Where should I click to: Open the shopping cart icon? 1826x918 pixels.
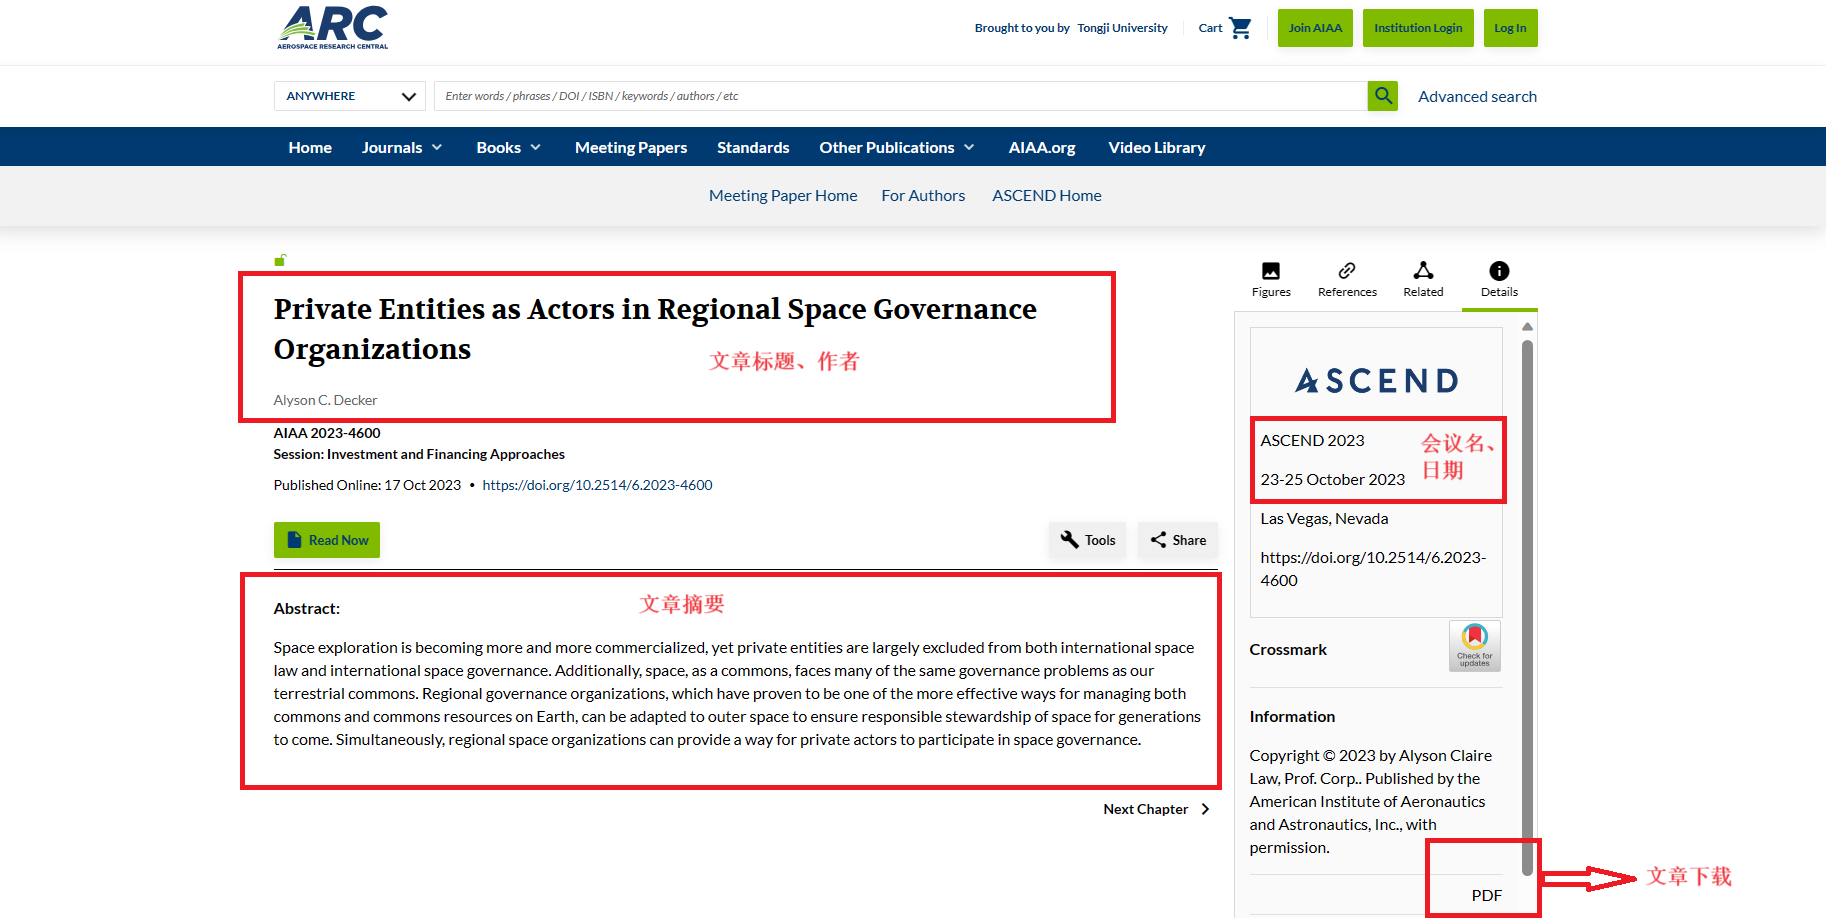pyautogui.click(x=1240, y=28)
